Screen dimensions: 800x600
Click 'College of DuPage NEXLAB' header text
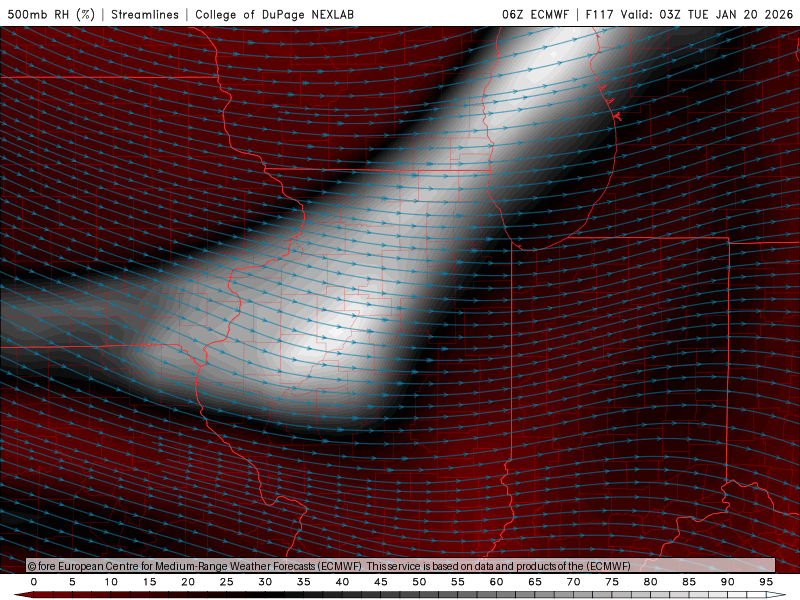coord(274,14)
